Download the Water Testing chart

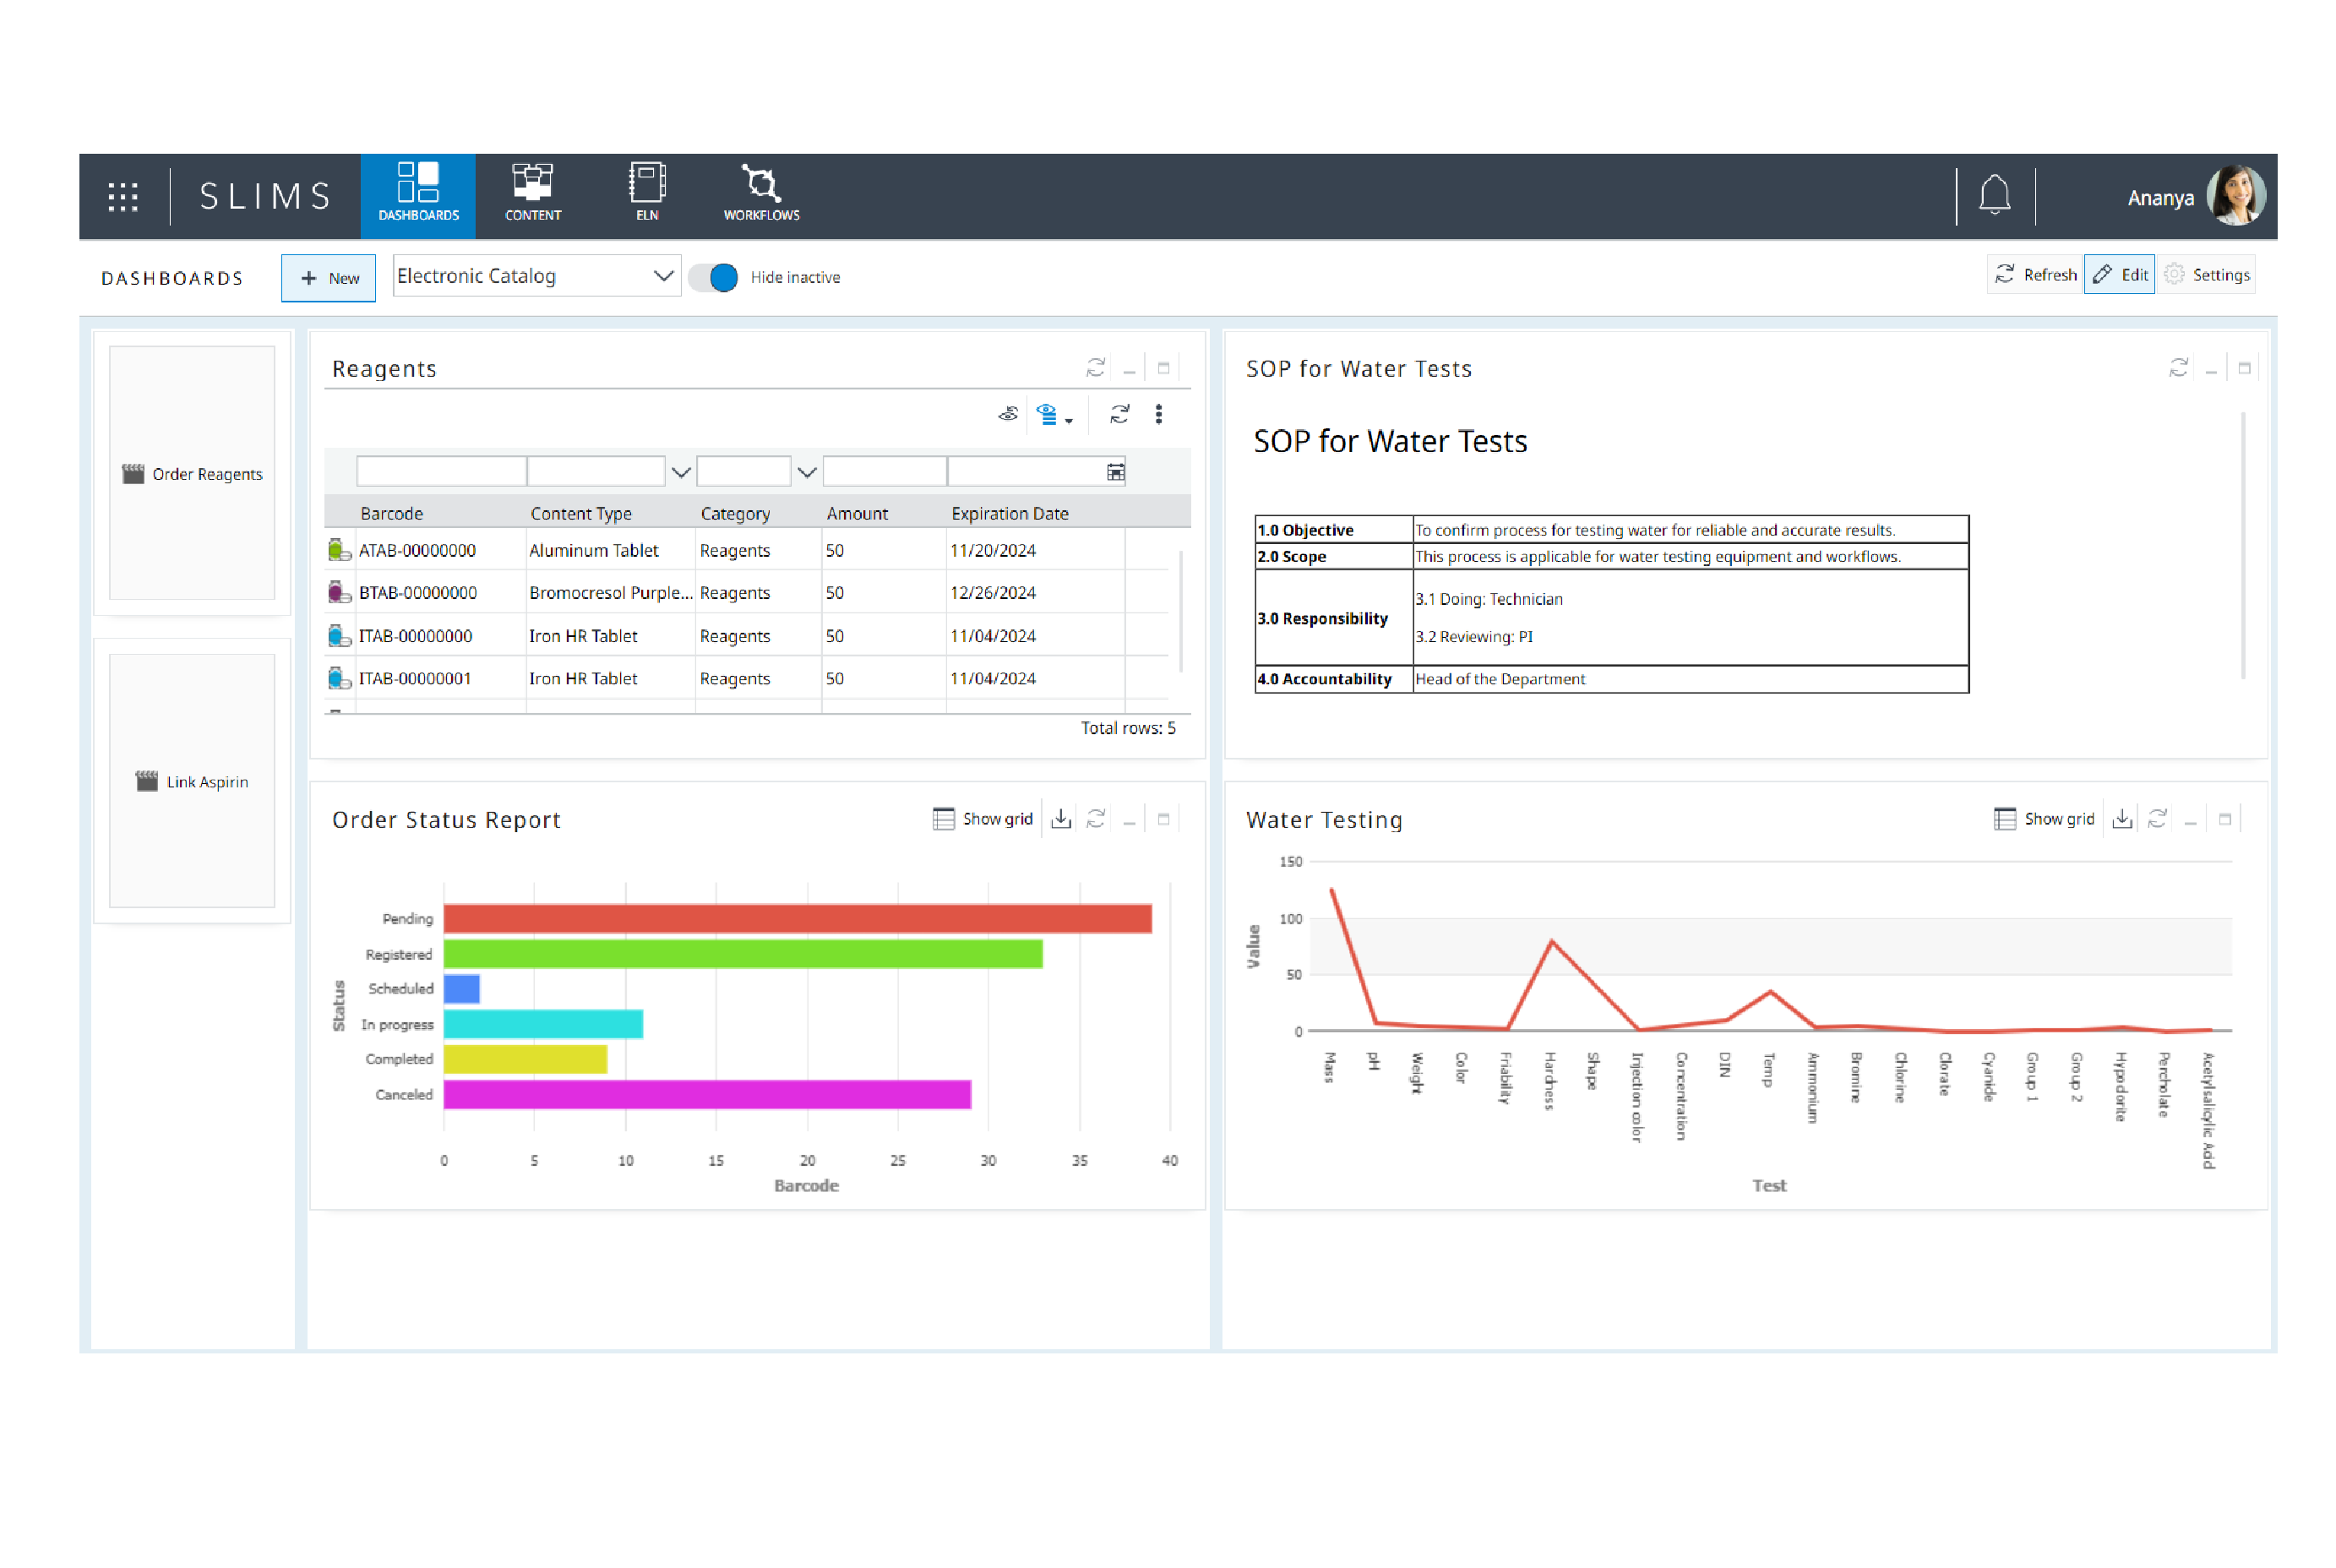point(2122,819)
